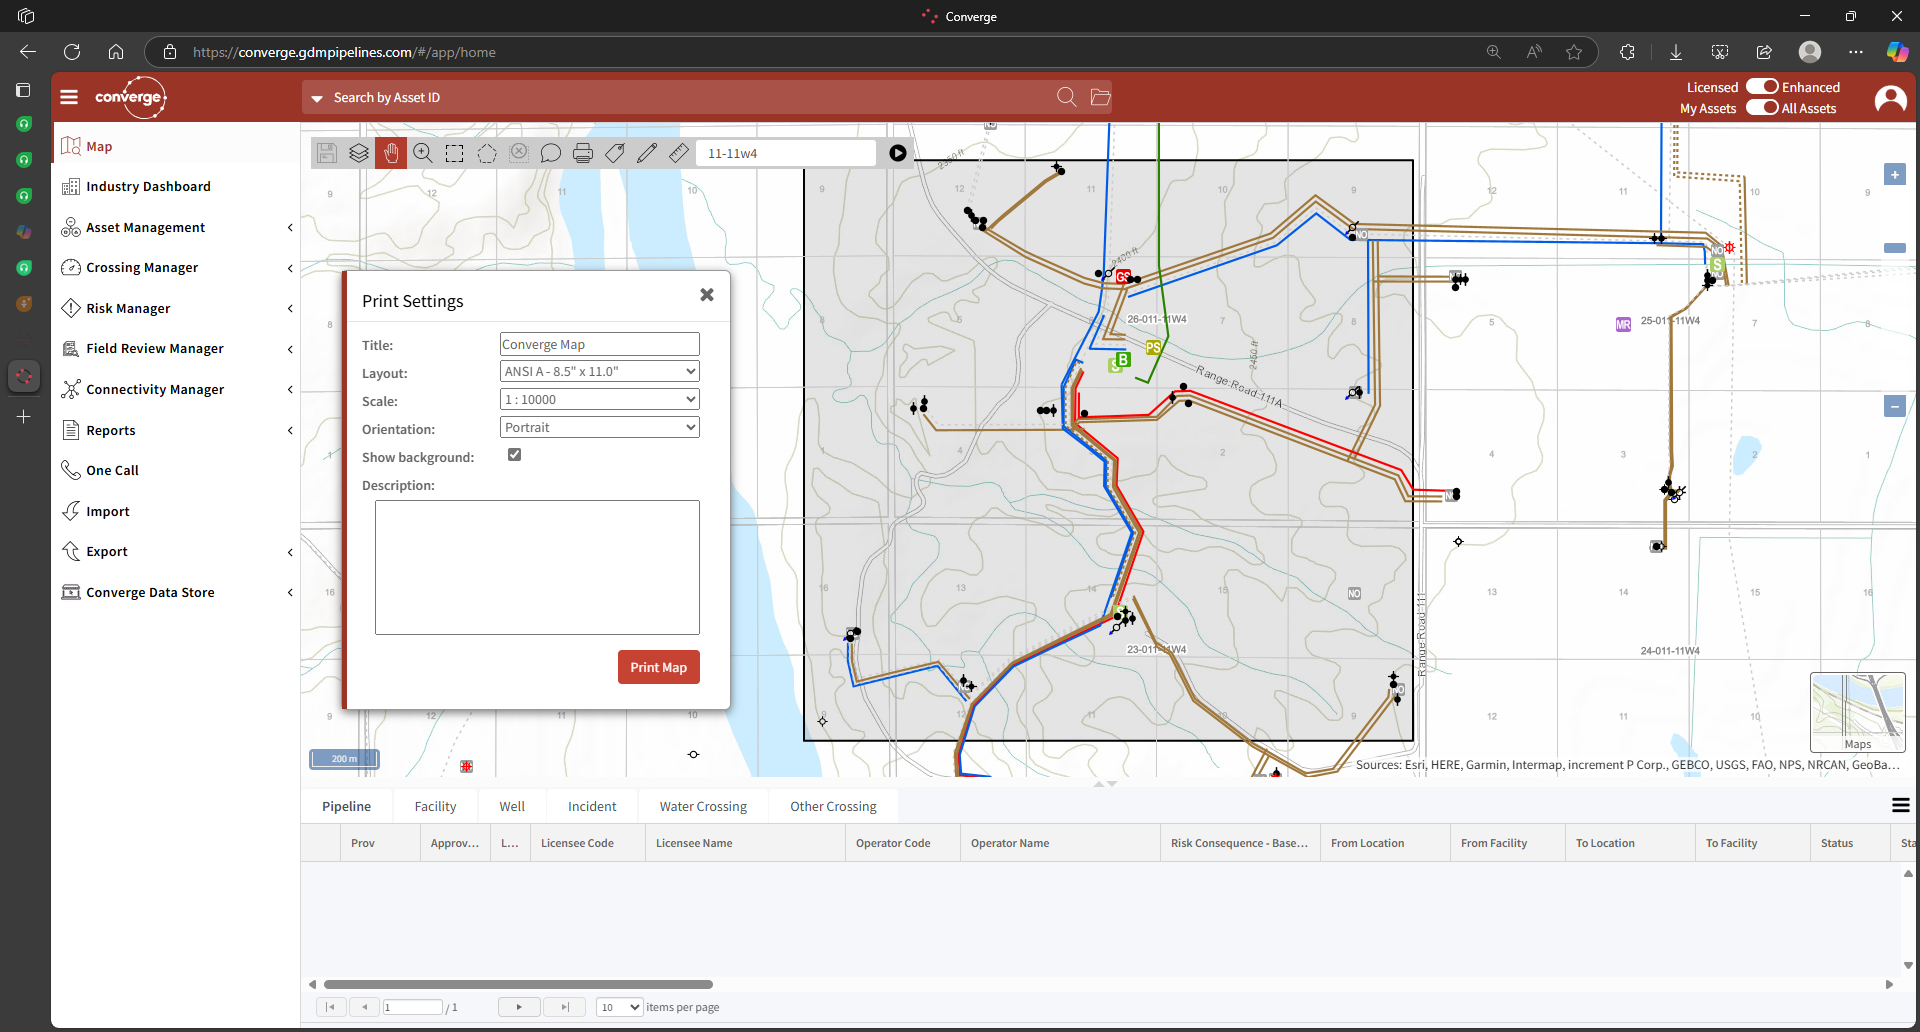Open Import from sidebar
The height and width of the screenshot is (1032, 1920).
coord(176,511)
